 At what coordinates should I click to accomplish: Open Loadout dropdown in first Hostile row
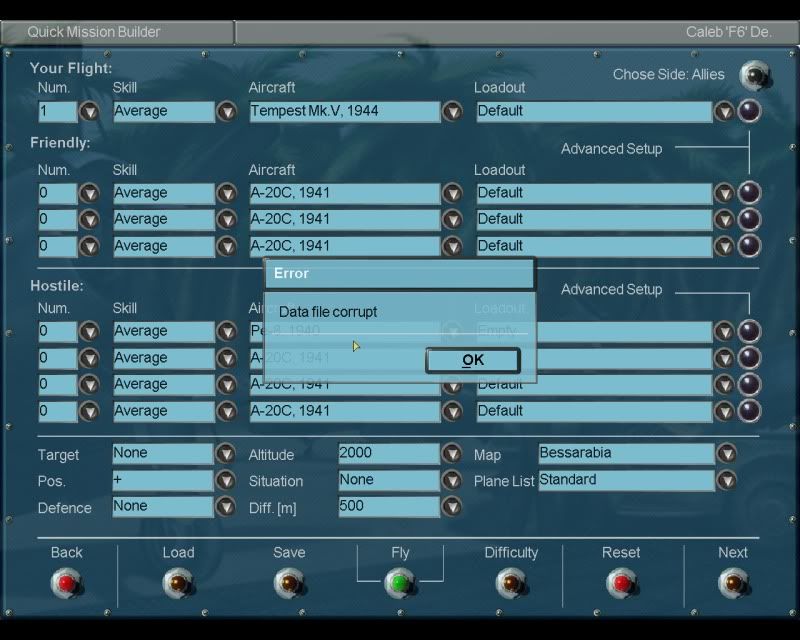(724, 331)
